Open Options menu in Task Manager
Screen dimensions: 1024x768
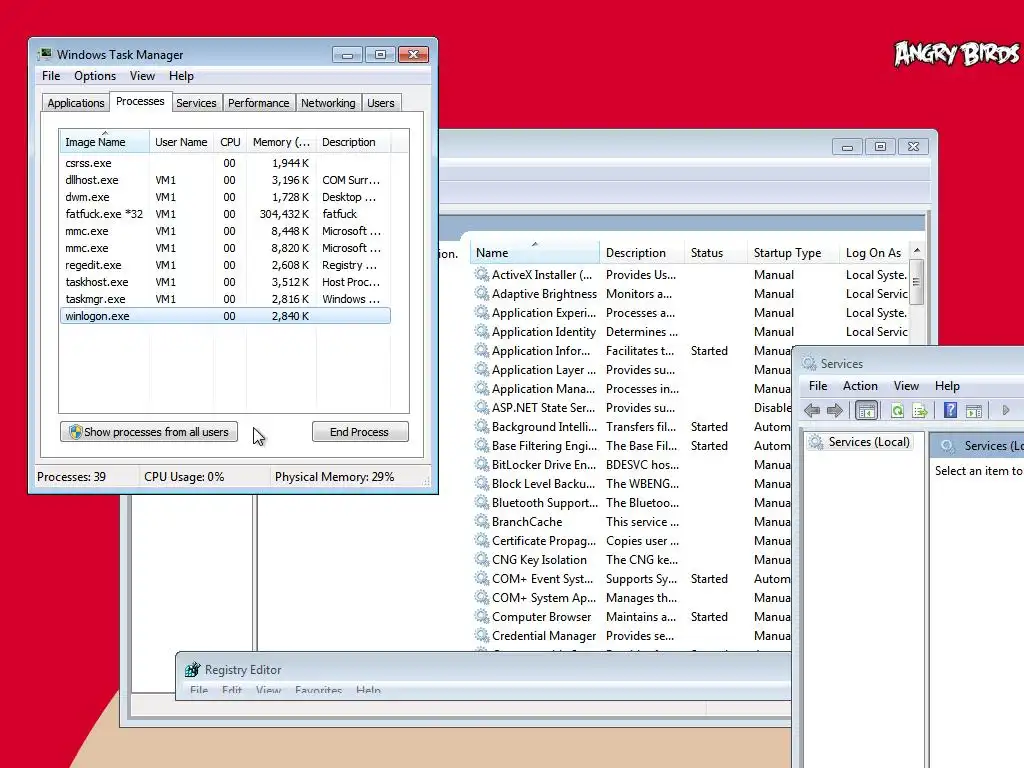pos(95,76)
